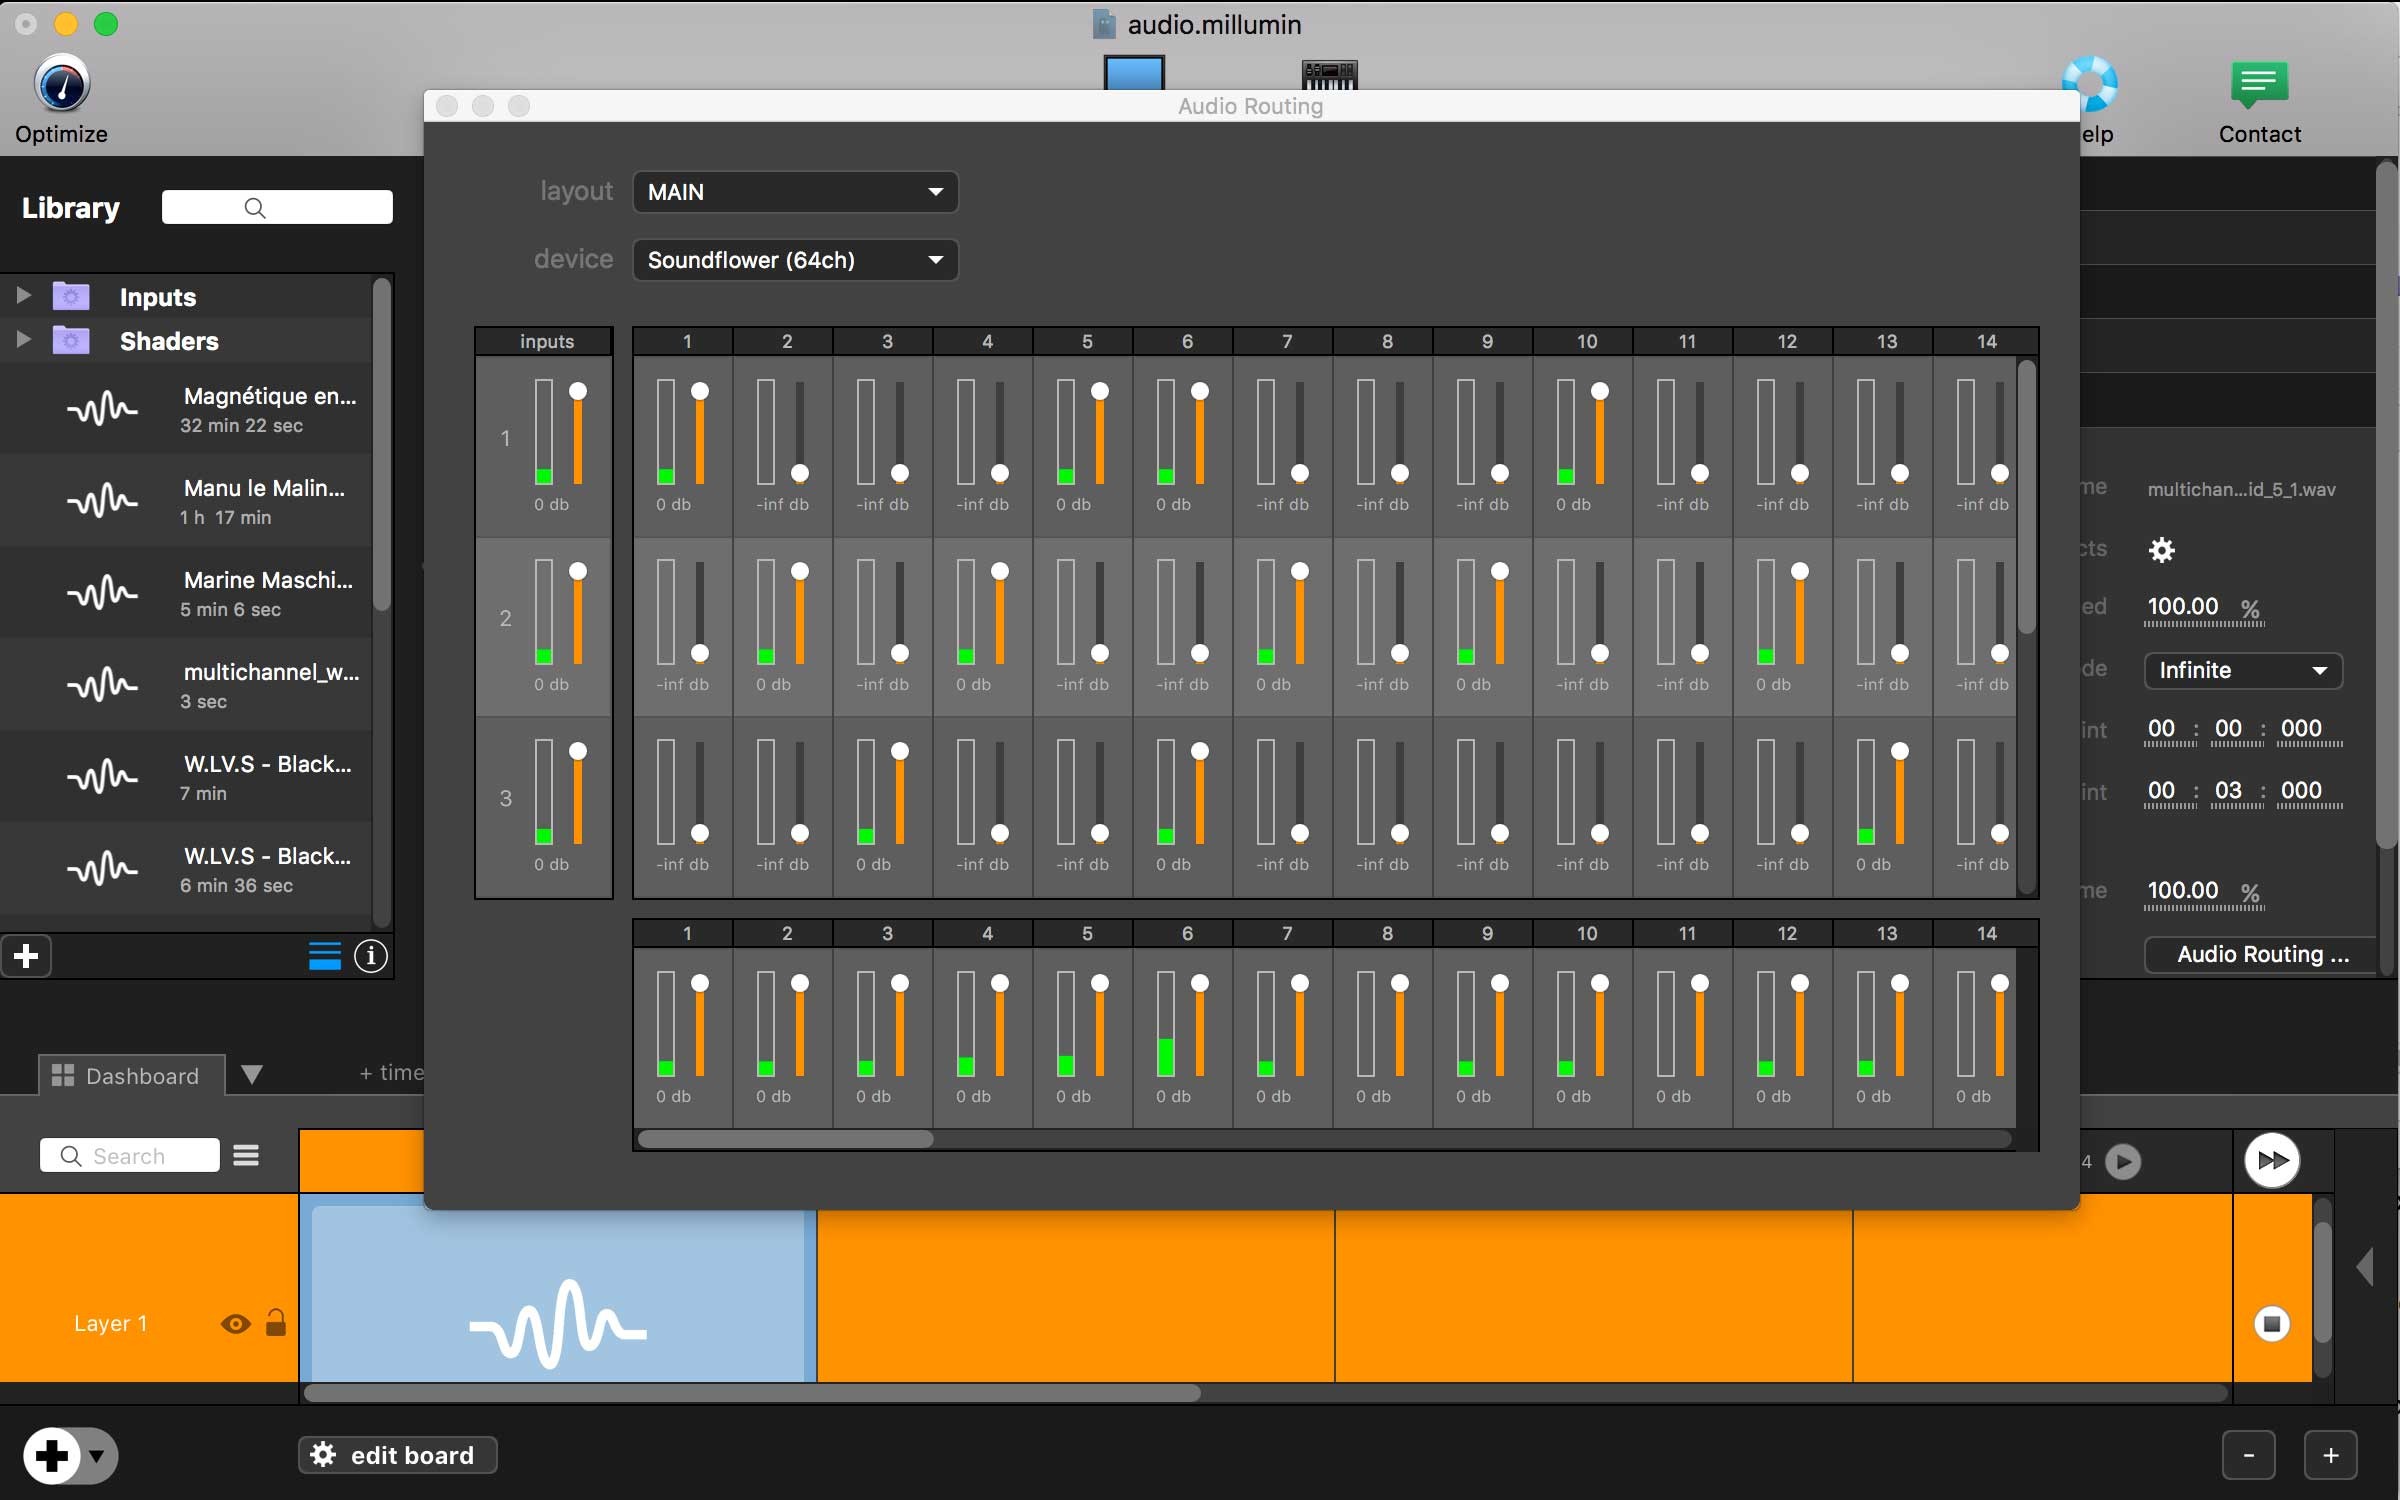Click the Optimize tool icon
2400x1500 pixels.
click(62, 85)
